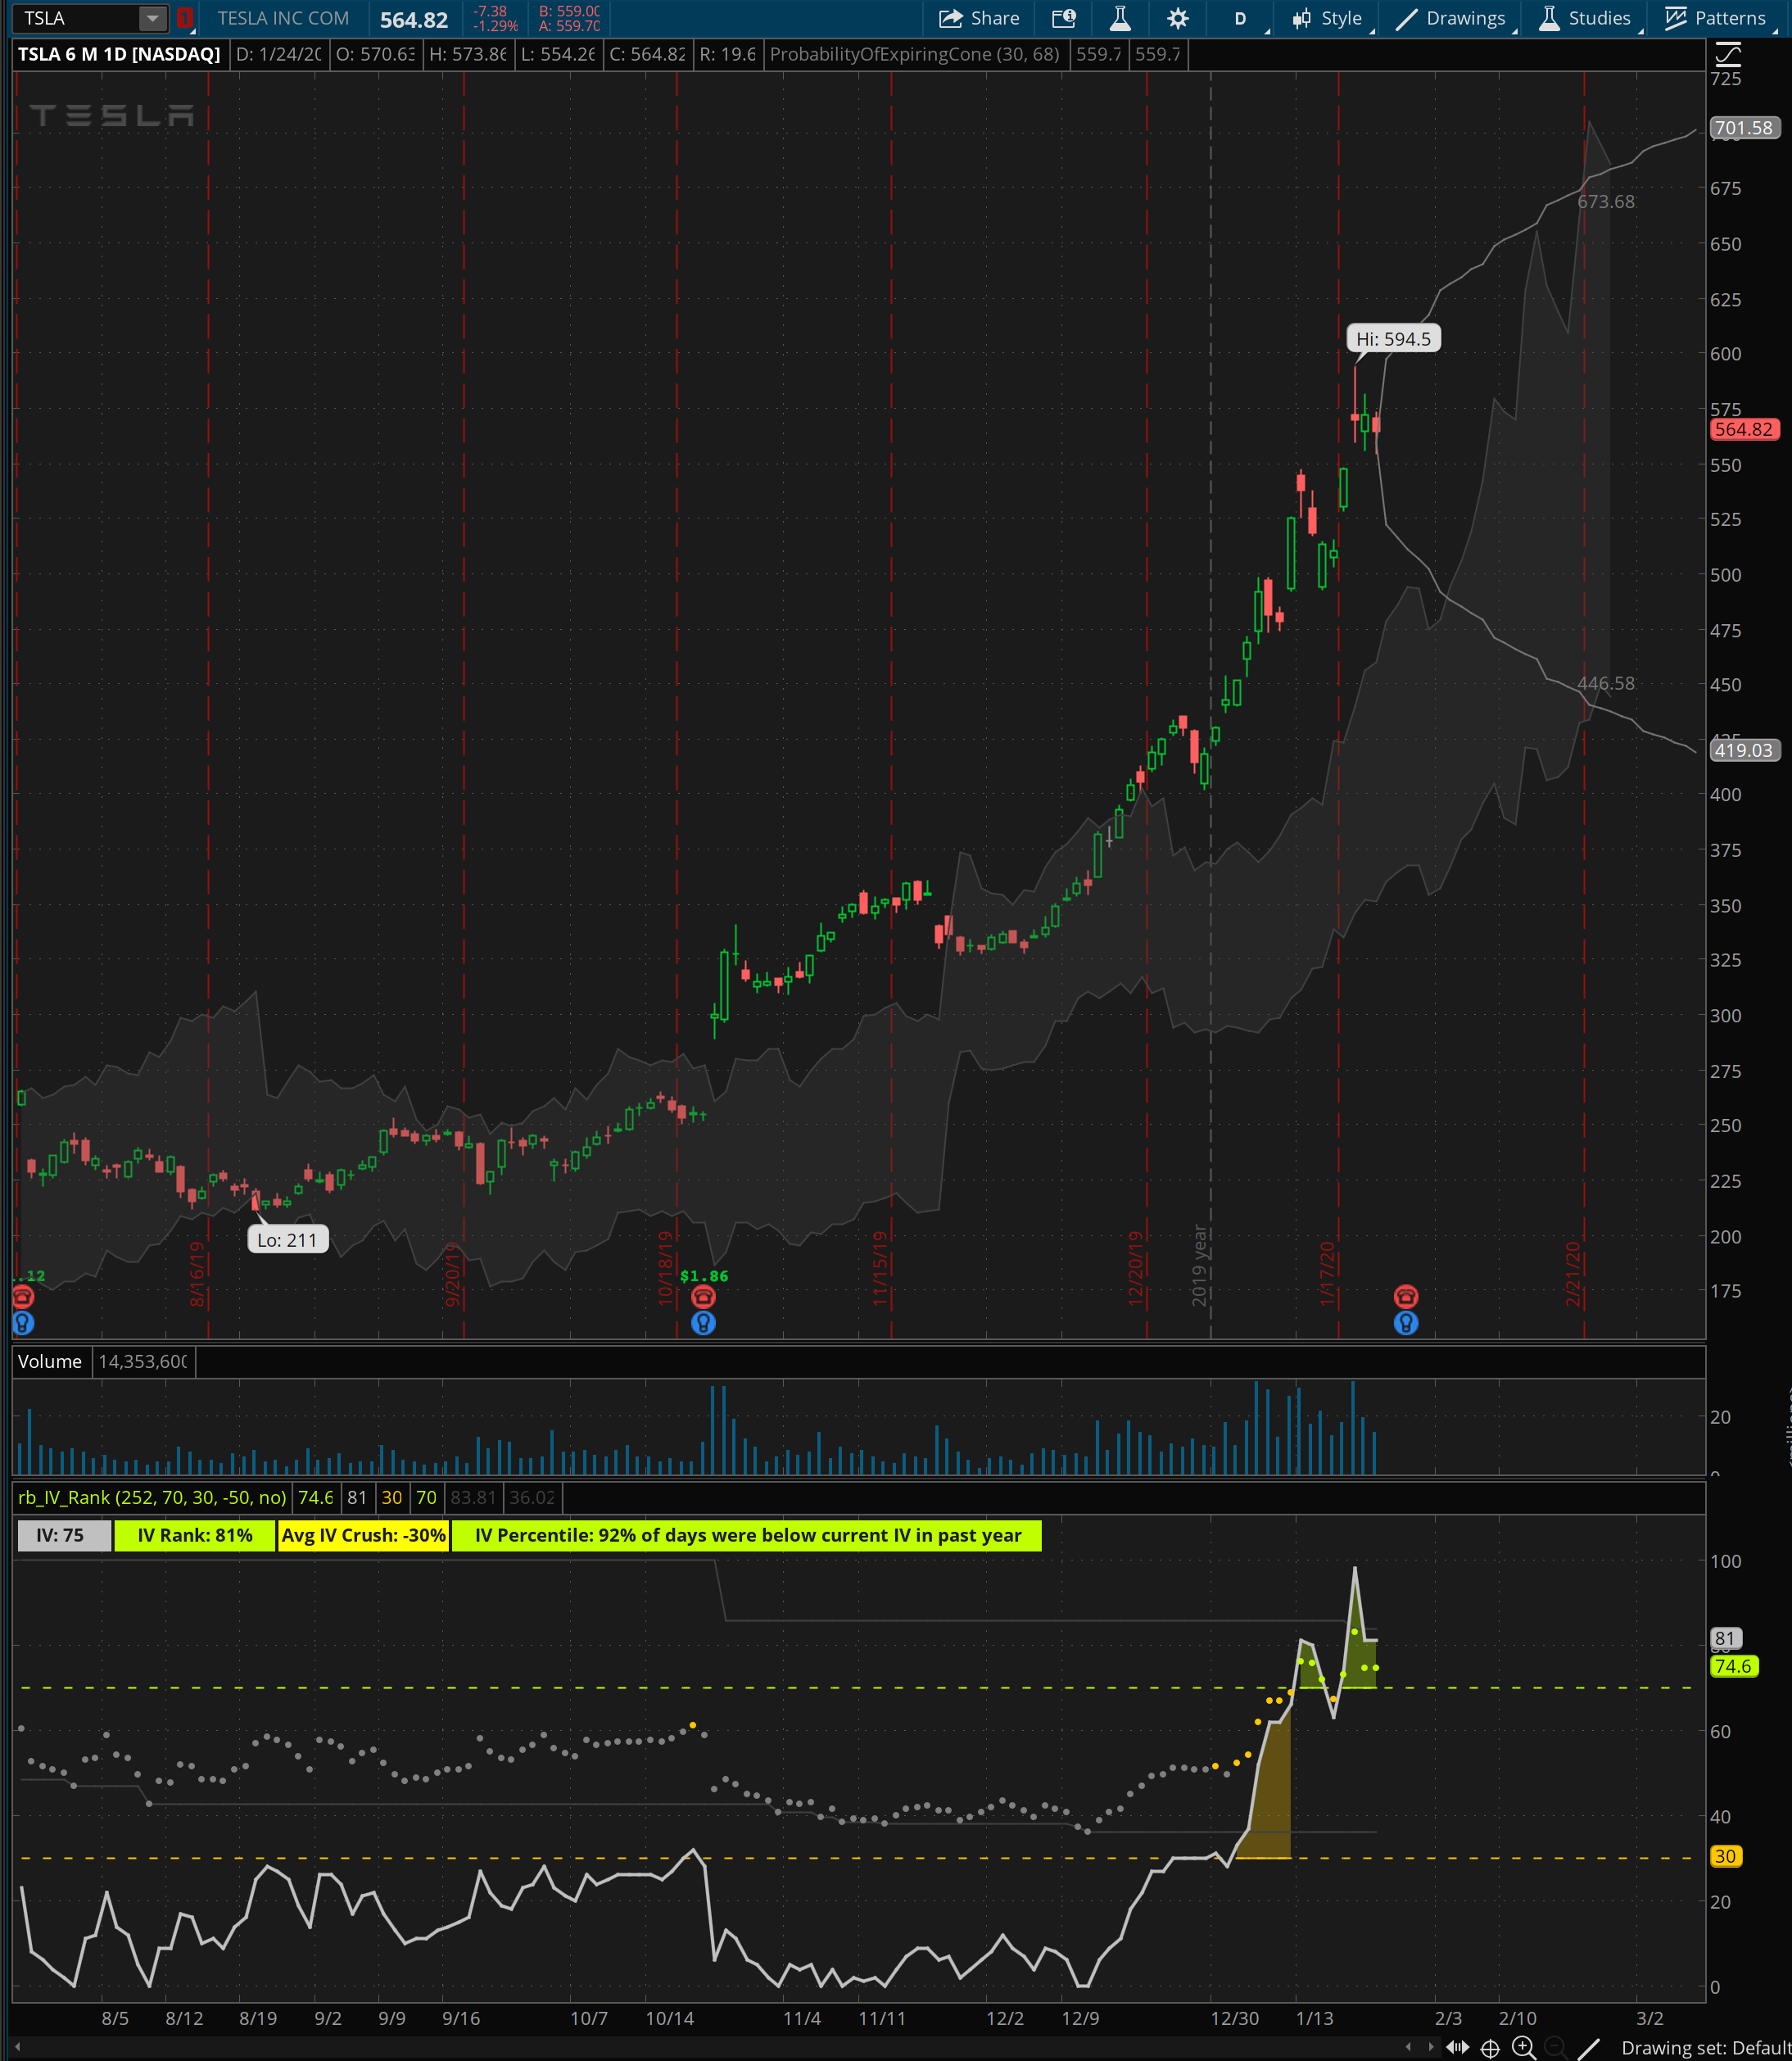Click the IV Rank: 81% label
The width and height of the screenshot is (1792, 2061).
(195, 1535)
